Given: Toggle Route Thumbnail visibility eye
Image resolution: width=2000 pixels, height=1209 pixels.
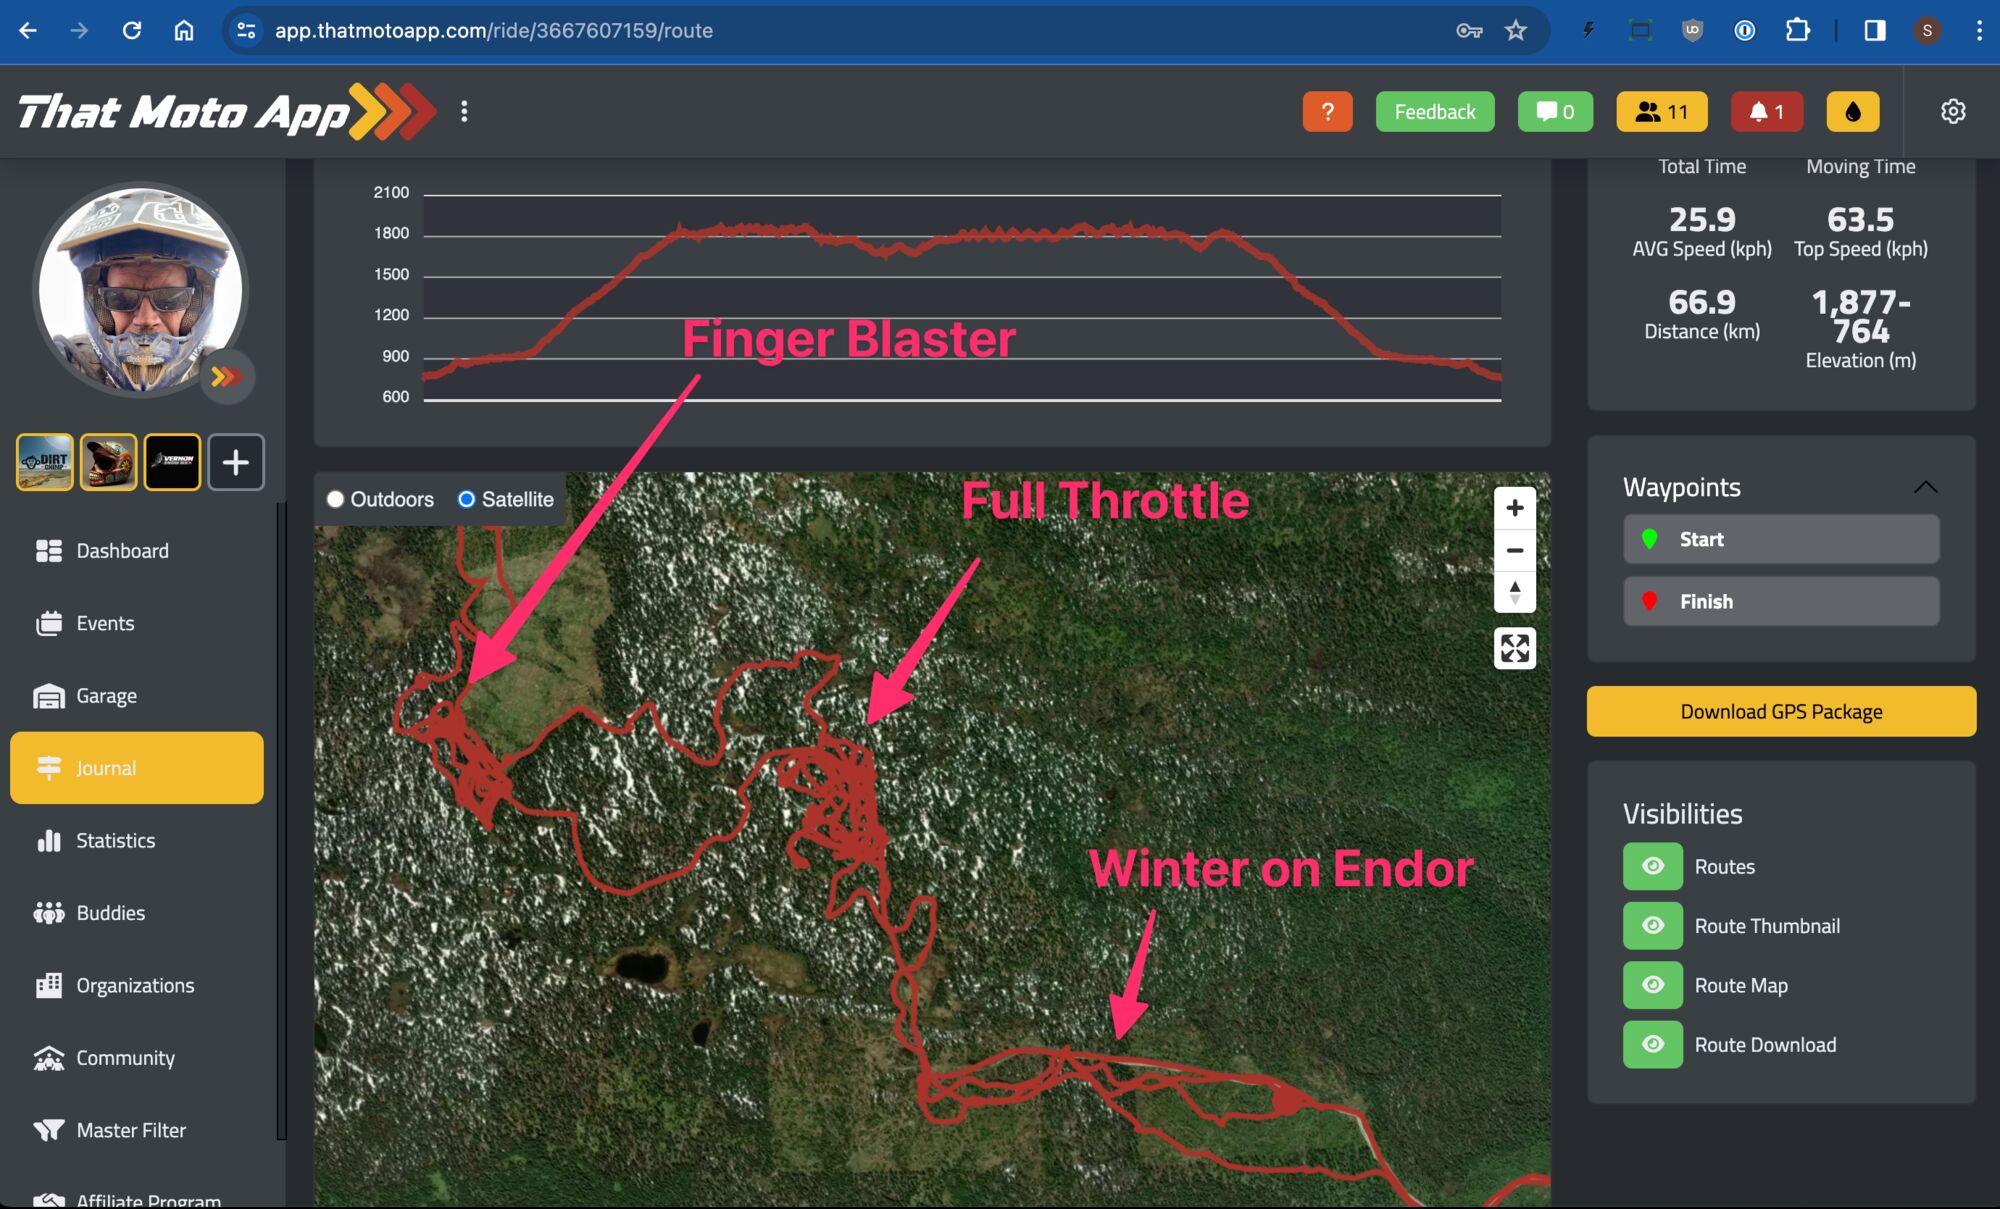Looking at the screenshot, I should click(x=1652, y=926).
